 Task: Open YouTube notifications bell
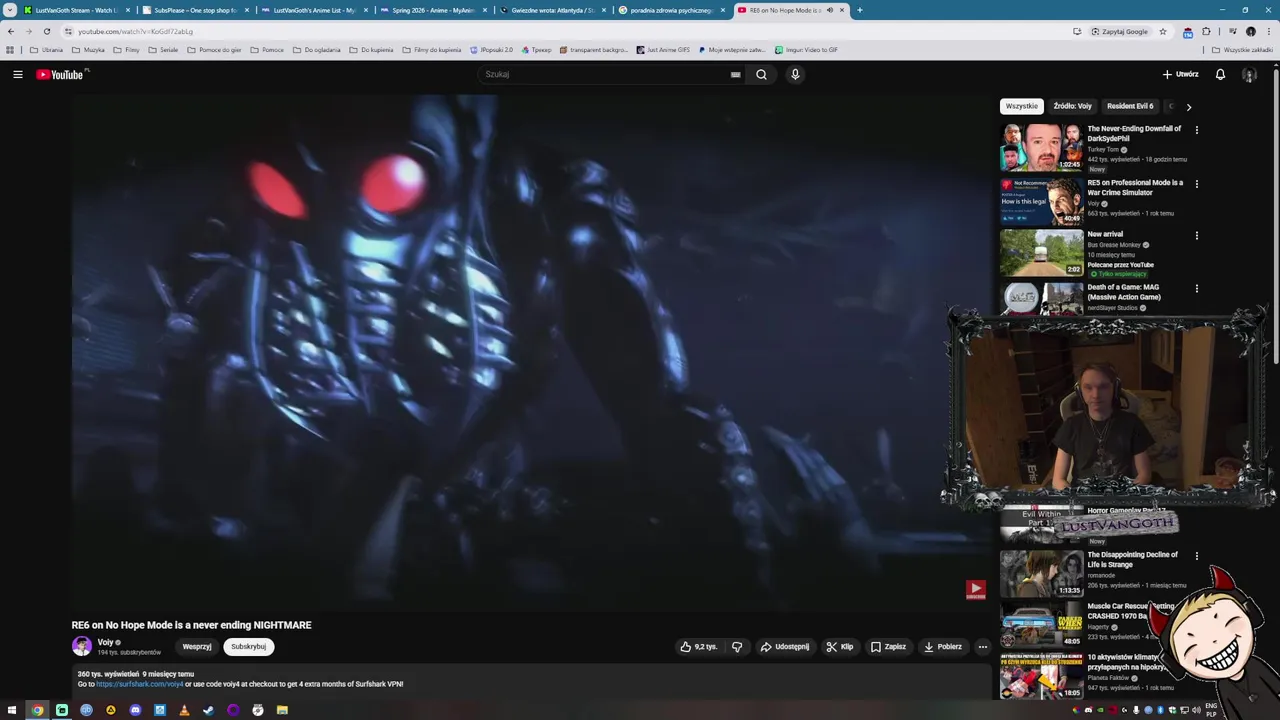(x=1220, y=74)
